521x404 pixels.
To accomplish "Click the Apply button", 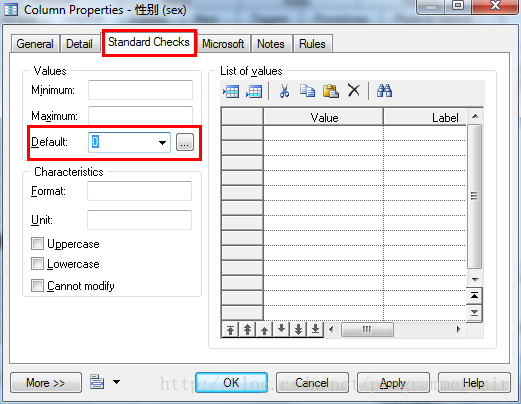I will pos(393,383).
